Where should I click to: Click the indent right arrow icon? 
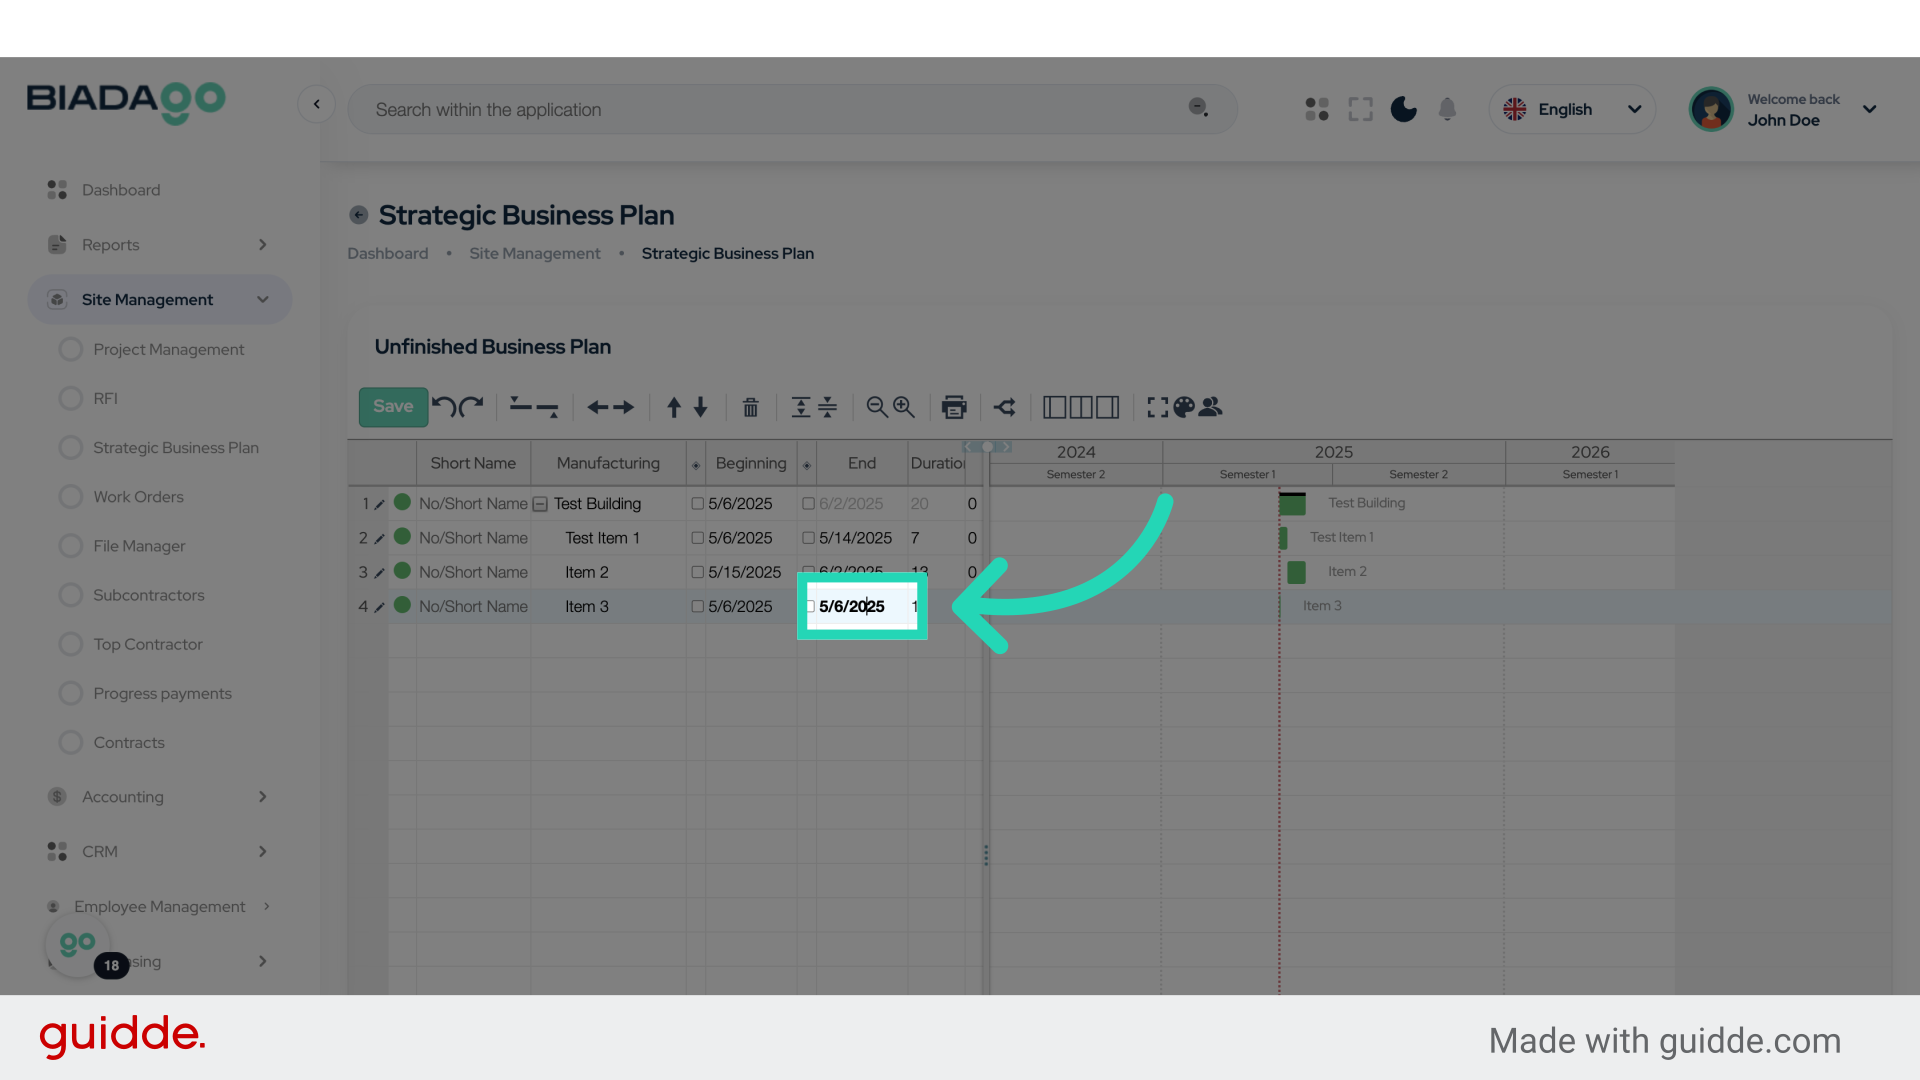[623, 407]
